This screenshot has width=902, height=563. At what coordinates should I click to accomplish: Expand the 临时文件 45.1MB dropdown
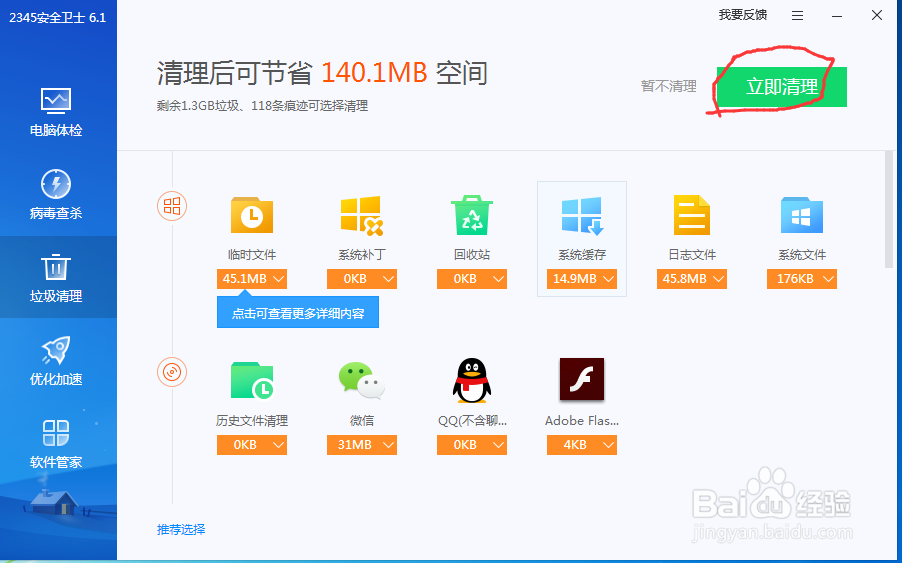(251, 279)
